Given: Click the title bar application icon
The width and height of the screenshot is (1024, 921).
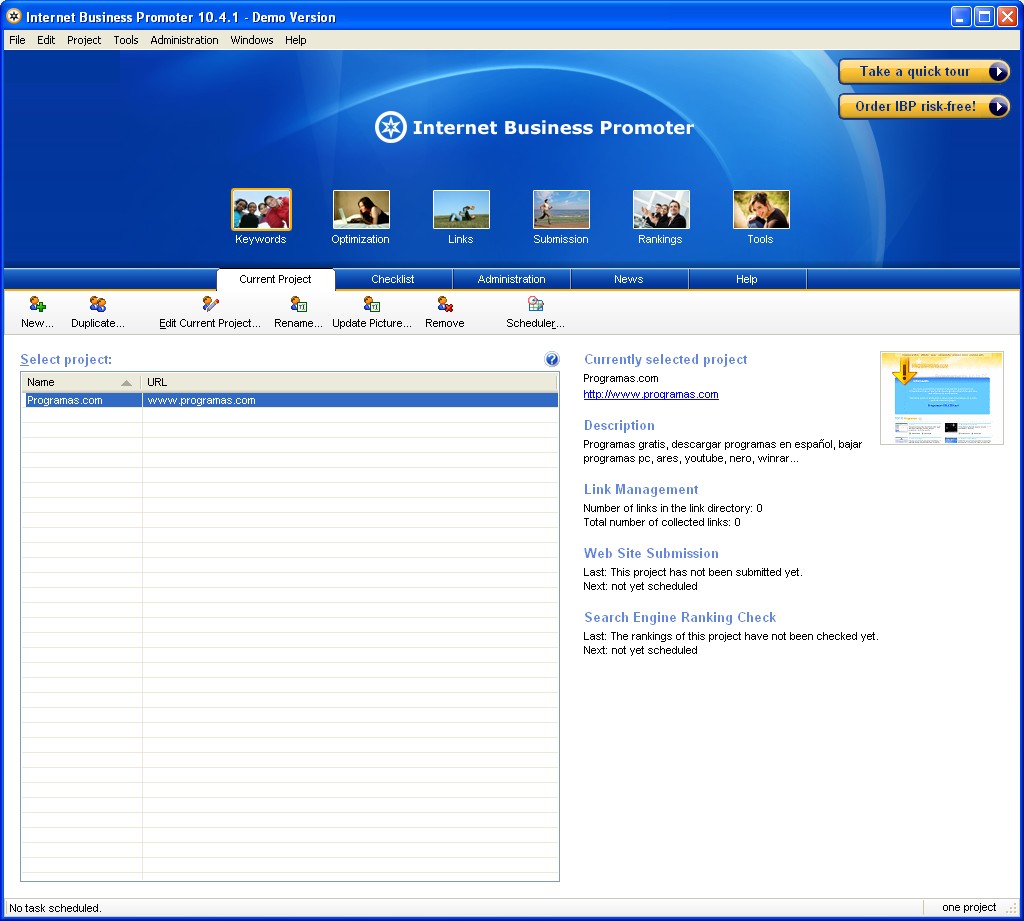Looking at the screenshot, I should coord(14,16).
